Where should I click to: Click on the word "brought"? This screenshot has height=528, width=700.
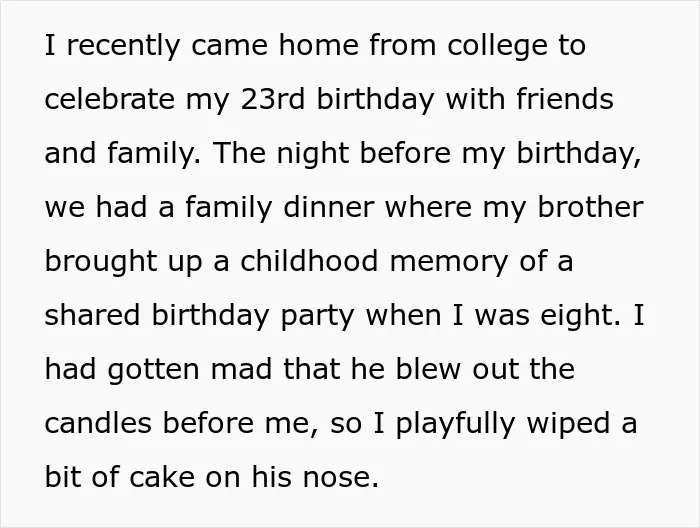pos(101,262)
